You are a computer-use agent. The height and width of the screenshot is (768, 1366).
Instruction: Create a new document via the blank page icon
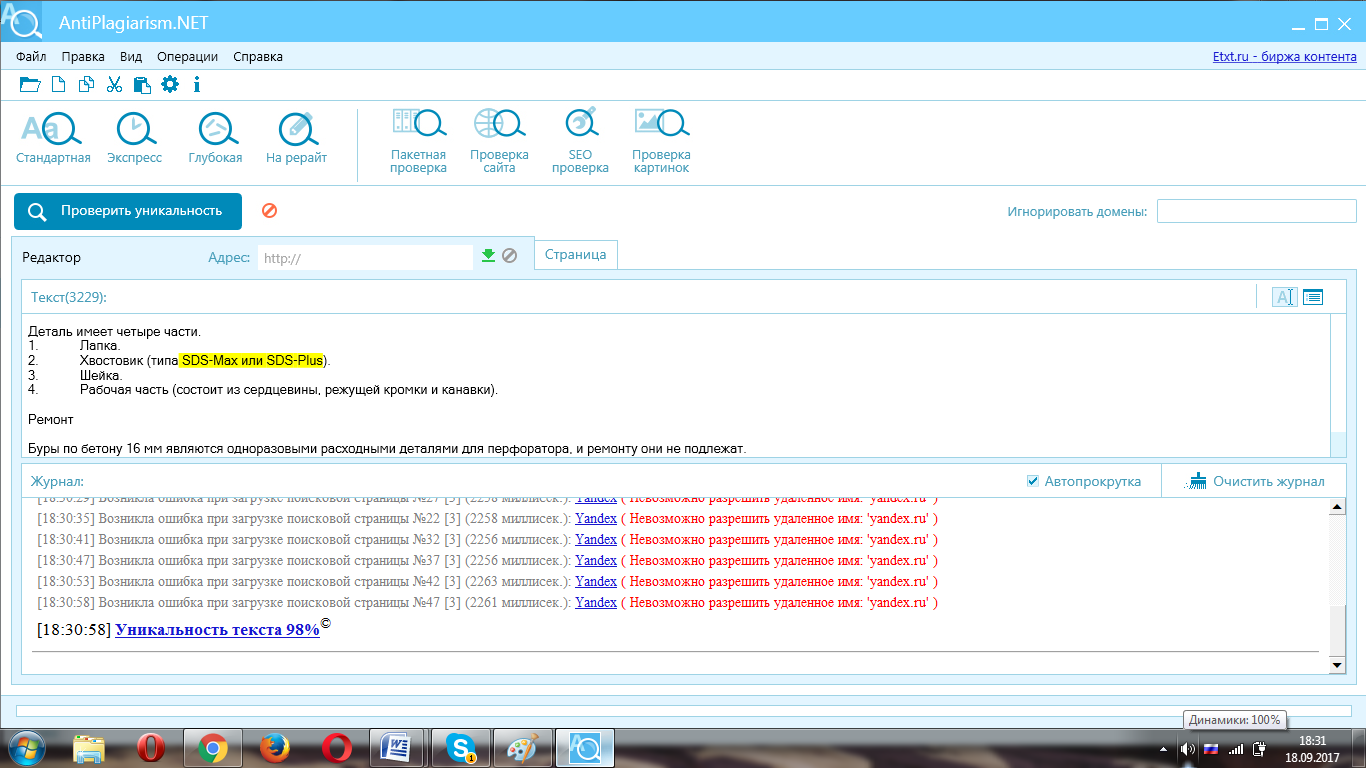59,85
